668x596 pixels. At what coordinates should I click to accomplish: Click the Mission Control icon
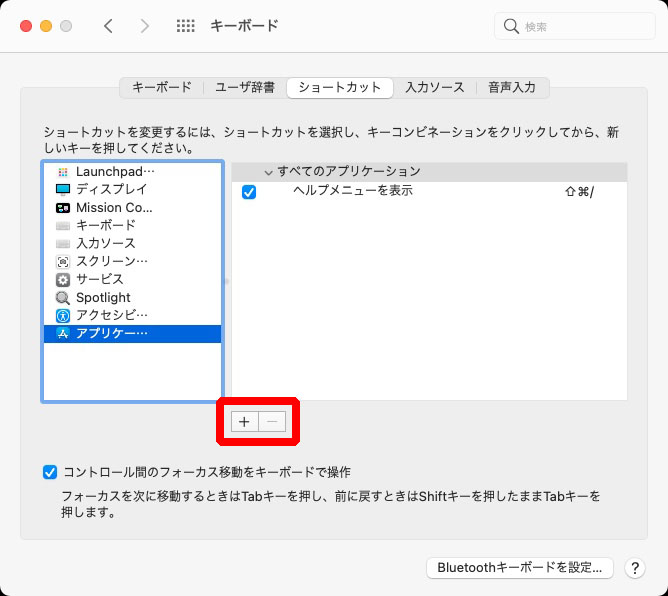(x=63, y=208)
